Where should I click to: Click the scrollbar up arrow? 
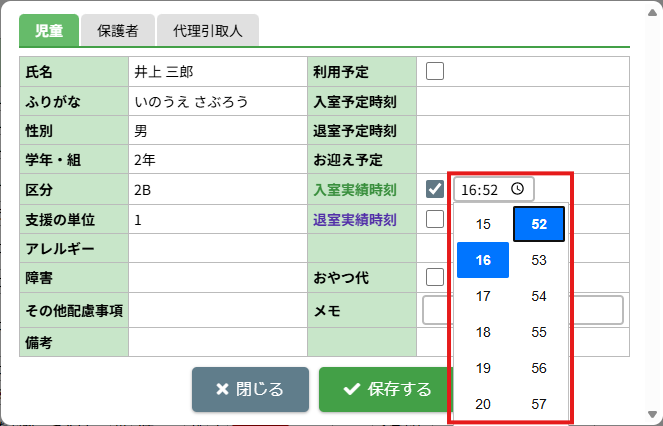[x=652, y=8]
